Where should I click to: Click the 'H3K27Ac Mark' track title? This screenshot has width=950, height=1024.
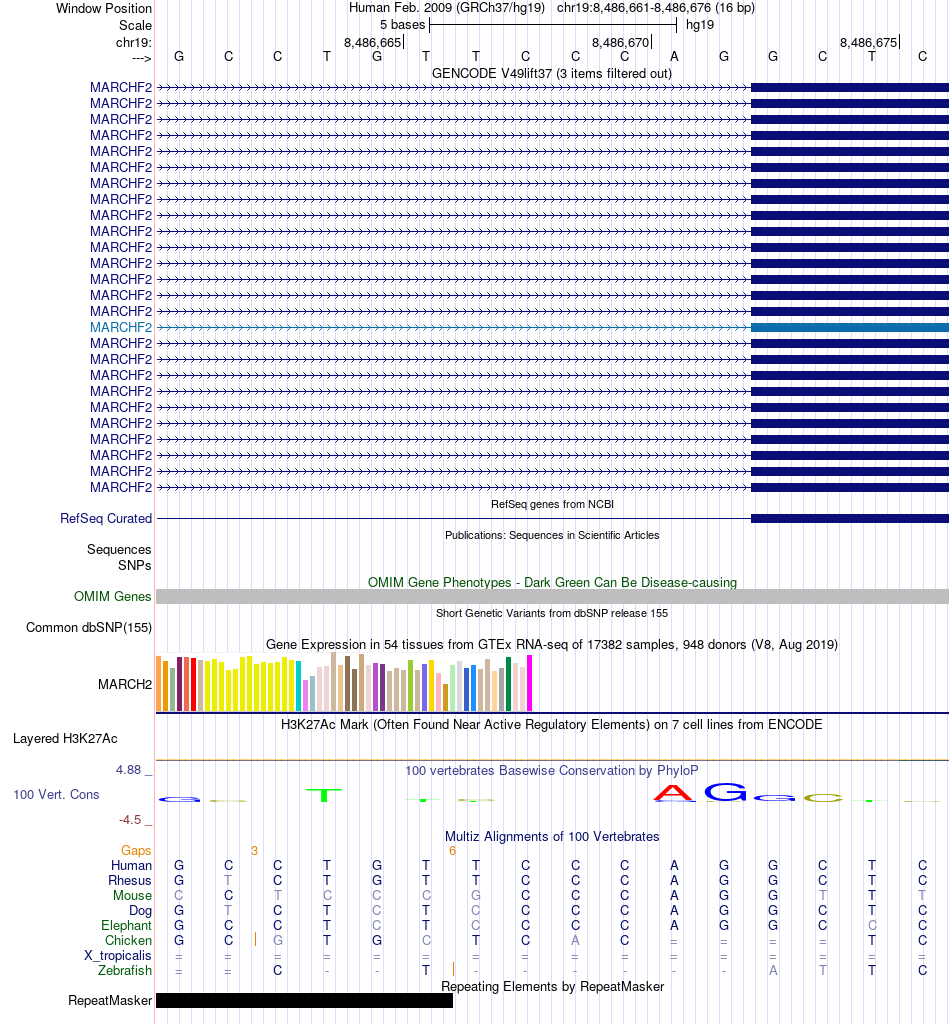point(552,724)
